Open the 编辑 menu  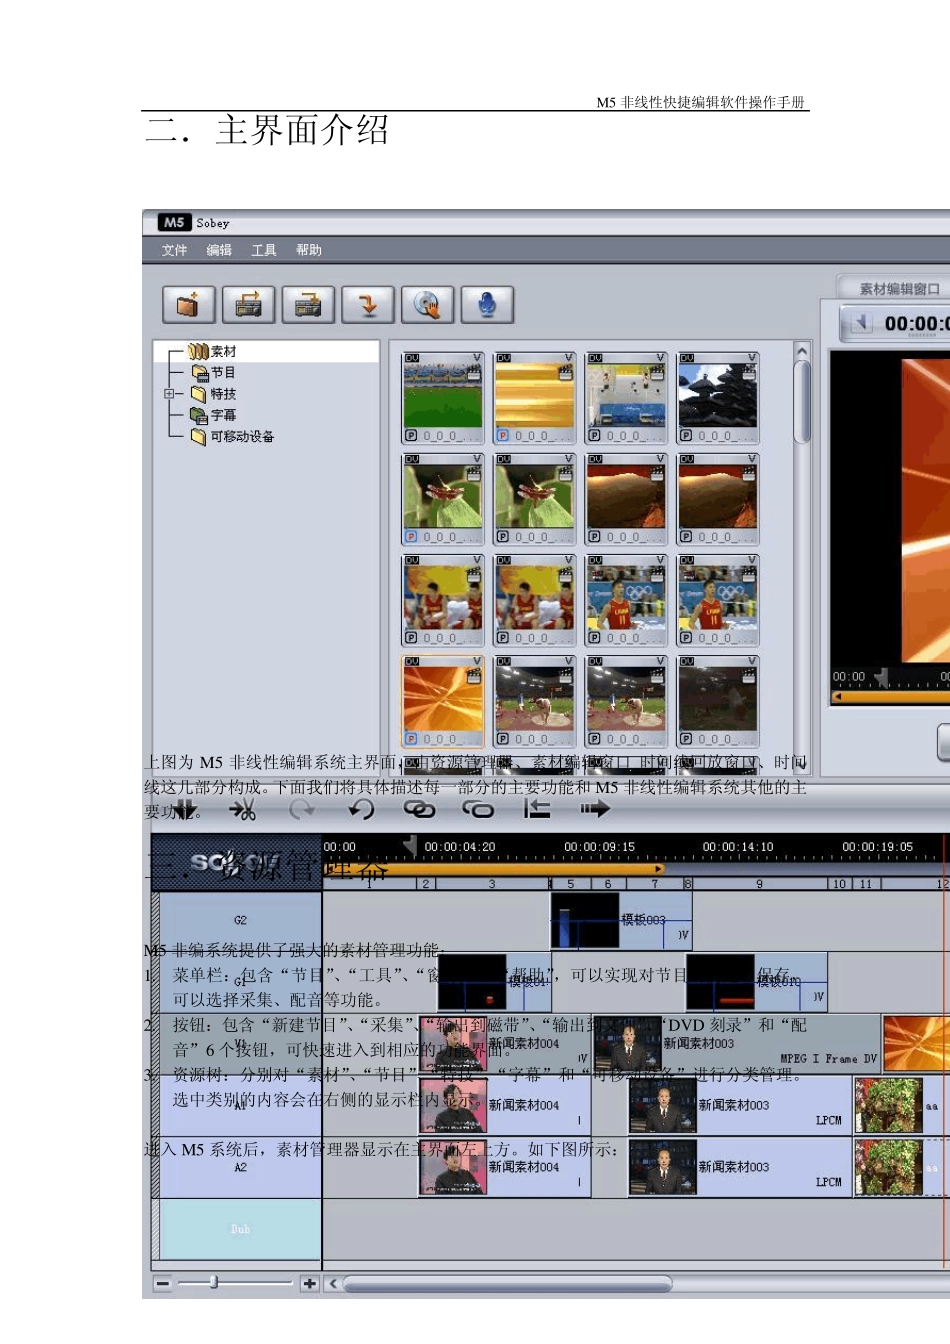click(x=219, y=250)
